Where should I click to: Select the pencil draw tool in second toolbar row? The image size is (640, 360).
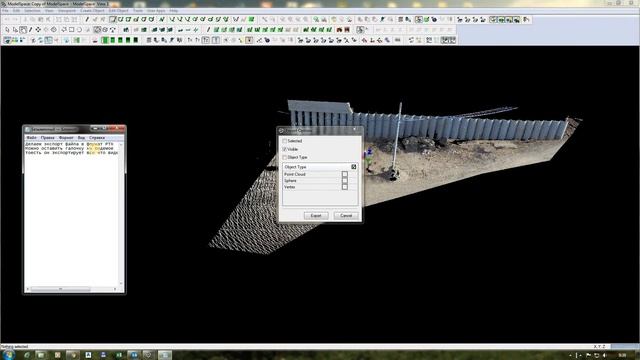pyautogui.click(x=31, y=30)
